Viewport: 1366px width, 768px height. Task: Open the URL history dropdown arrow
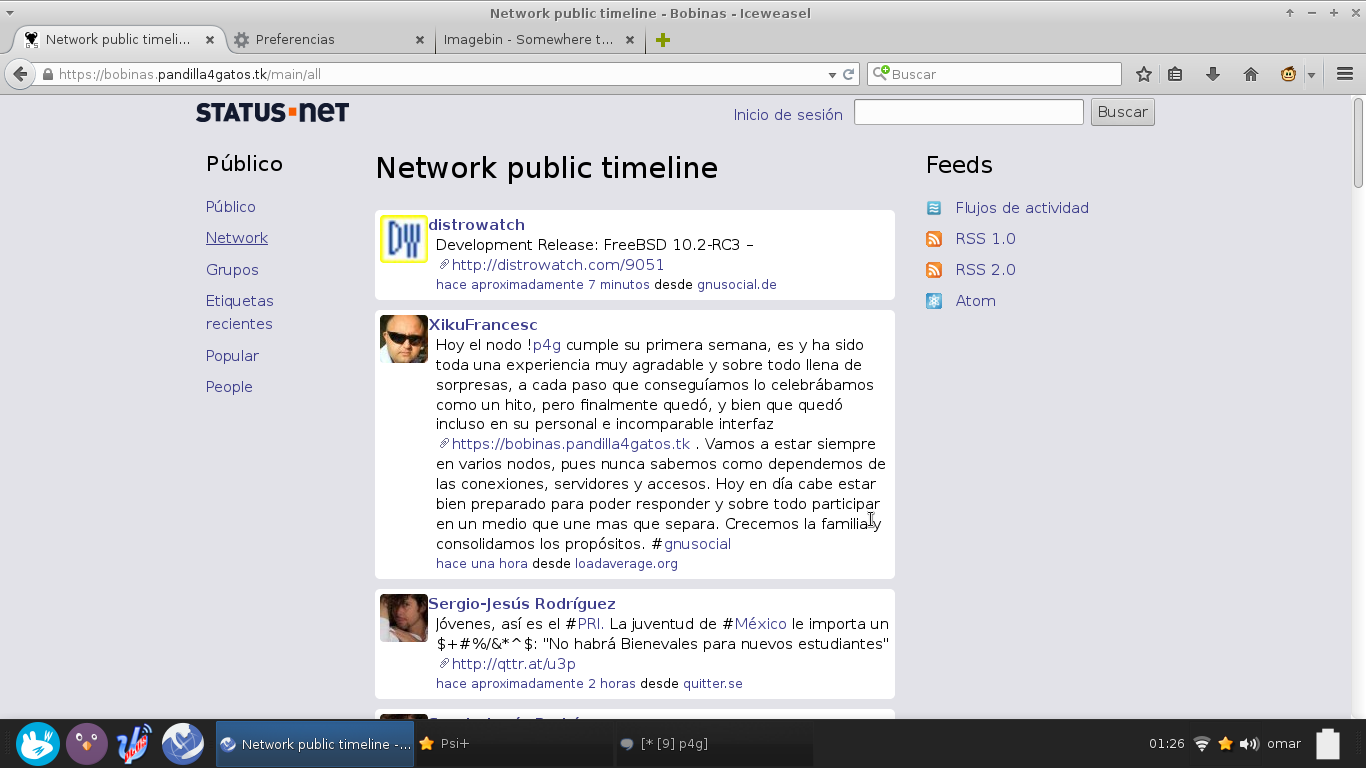pyautogui.click(x=832, y=75)
